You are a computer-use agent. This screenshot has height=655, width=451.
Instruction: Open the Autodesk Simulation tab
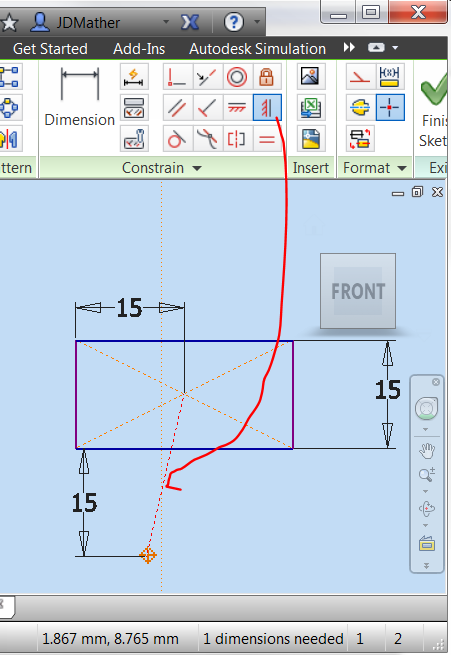[257, 49]
